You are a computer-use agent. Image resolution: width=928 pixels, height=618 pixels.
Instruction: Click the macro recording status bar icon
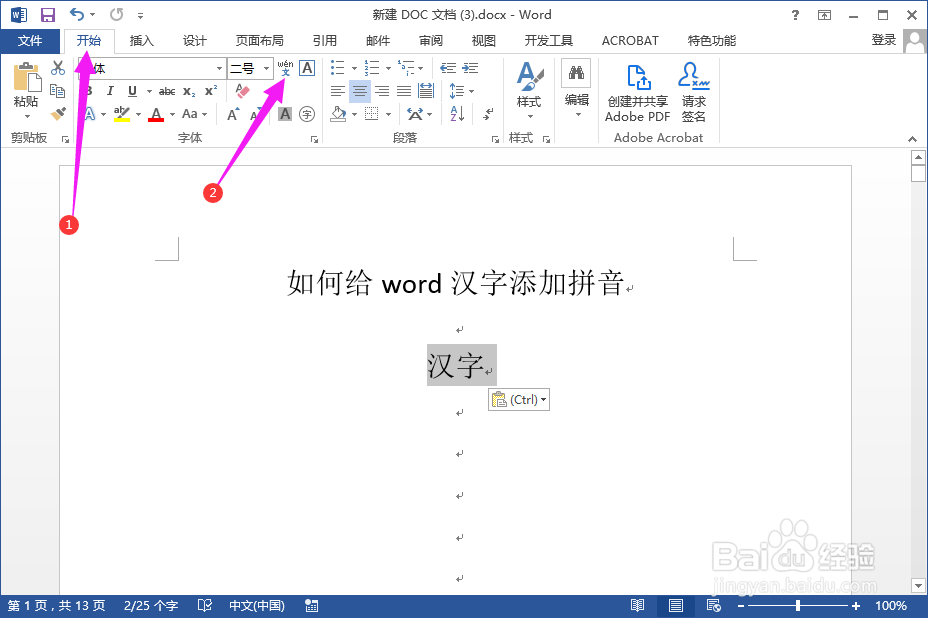coord(311,606)
